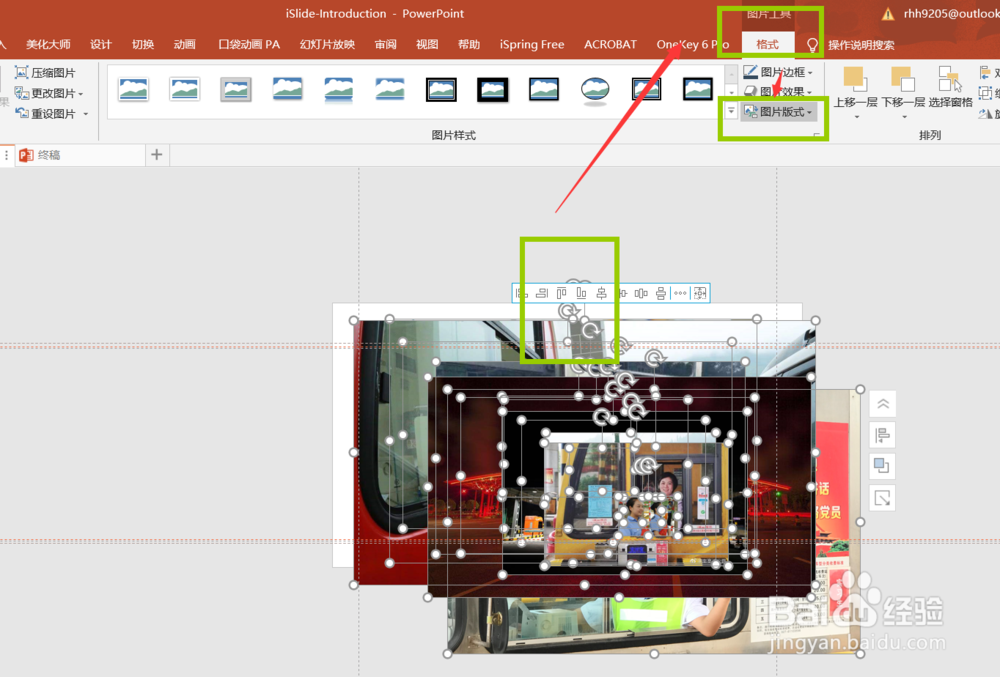Open the Picture Styles dialog launcher
Screen dimensions: 1000x677
click(x=817, y=135)
